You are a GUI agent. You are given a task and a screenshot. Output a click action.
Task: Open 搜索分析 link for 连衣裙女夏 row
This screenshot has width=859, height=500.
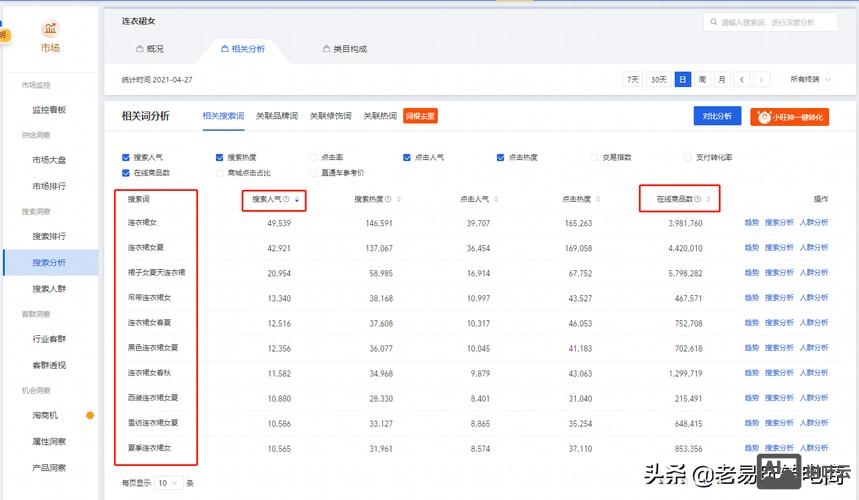tap(779, 248)
